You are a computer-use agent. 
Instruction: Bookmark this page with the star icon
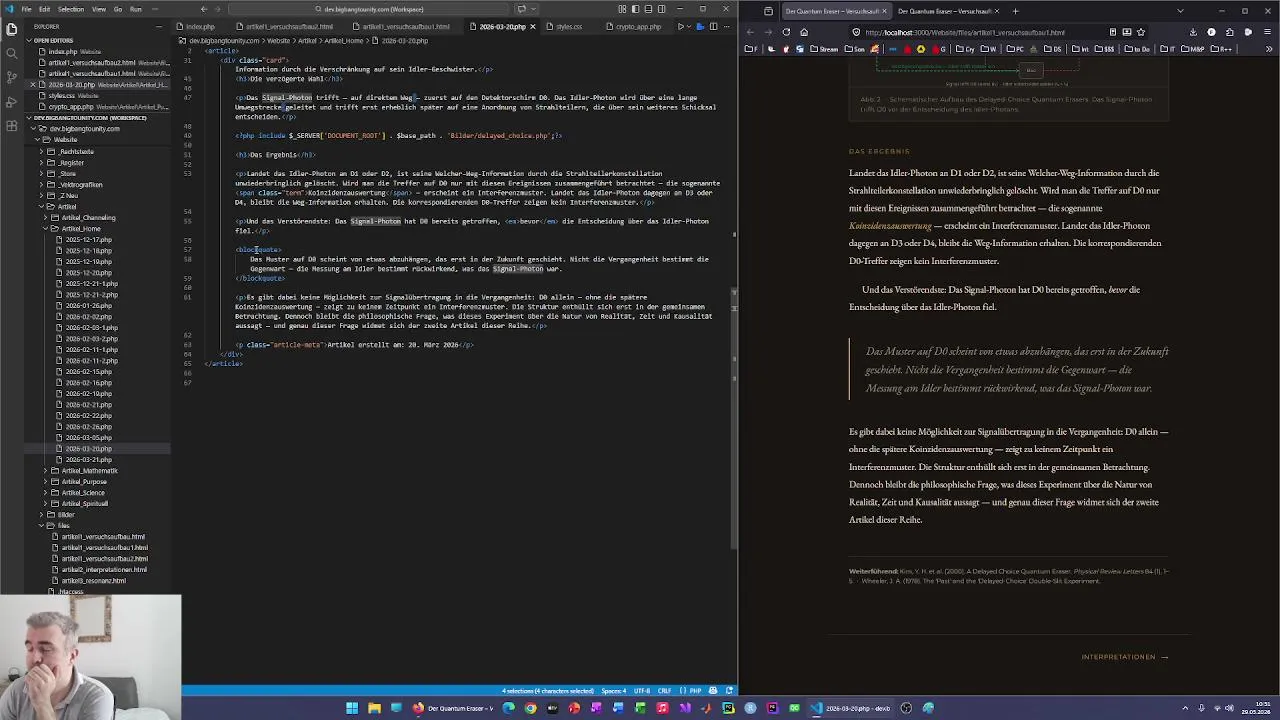(1141, 32)
